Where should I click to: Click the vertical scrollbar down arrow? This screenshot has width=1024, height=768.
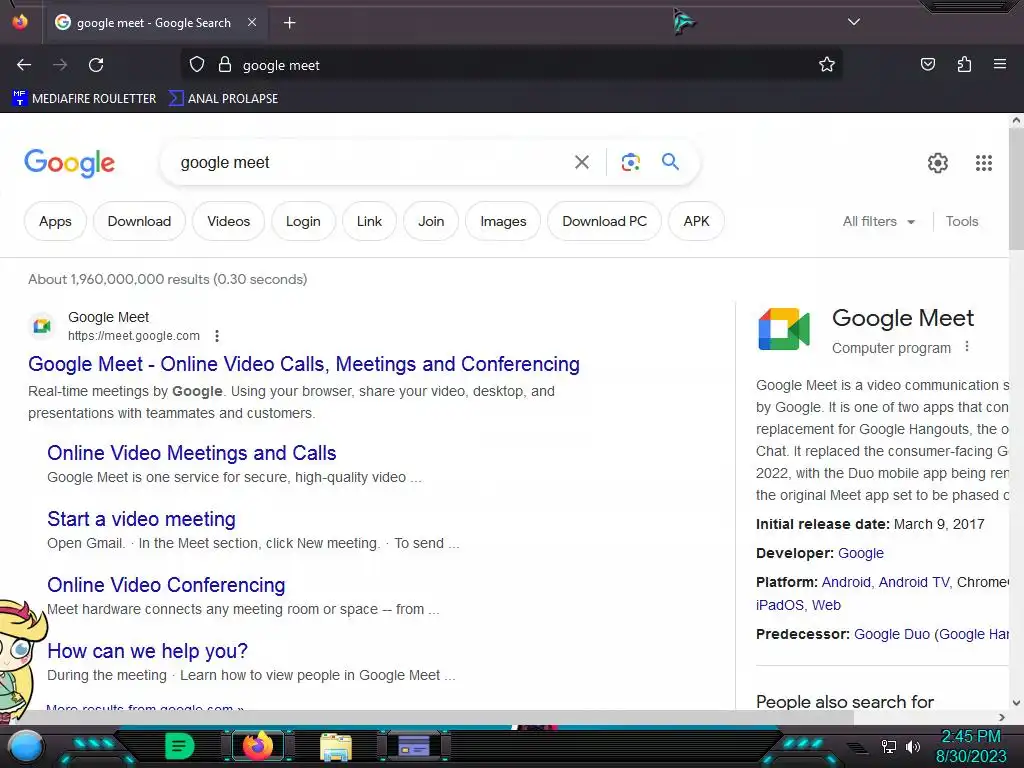[x=1016, y=703]
